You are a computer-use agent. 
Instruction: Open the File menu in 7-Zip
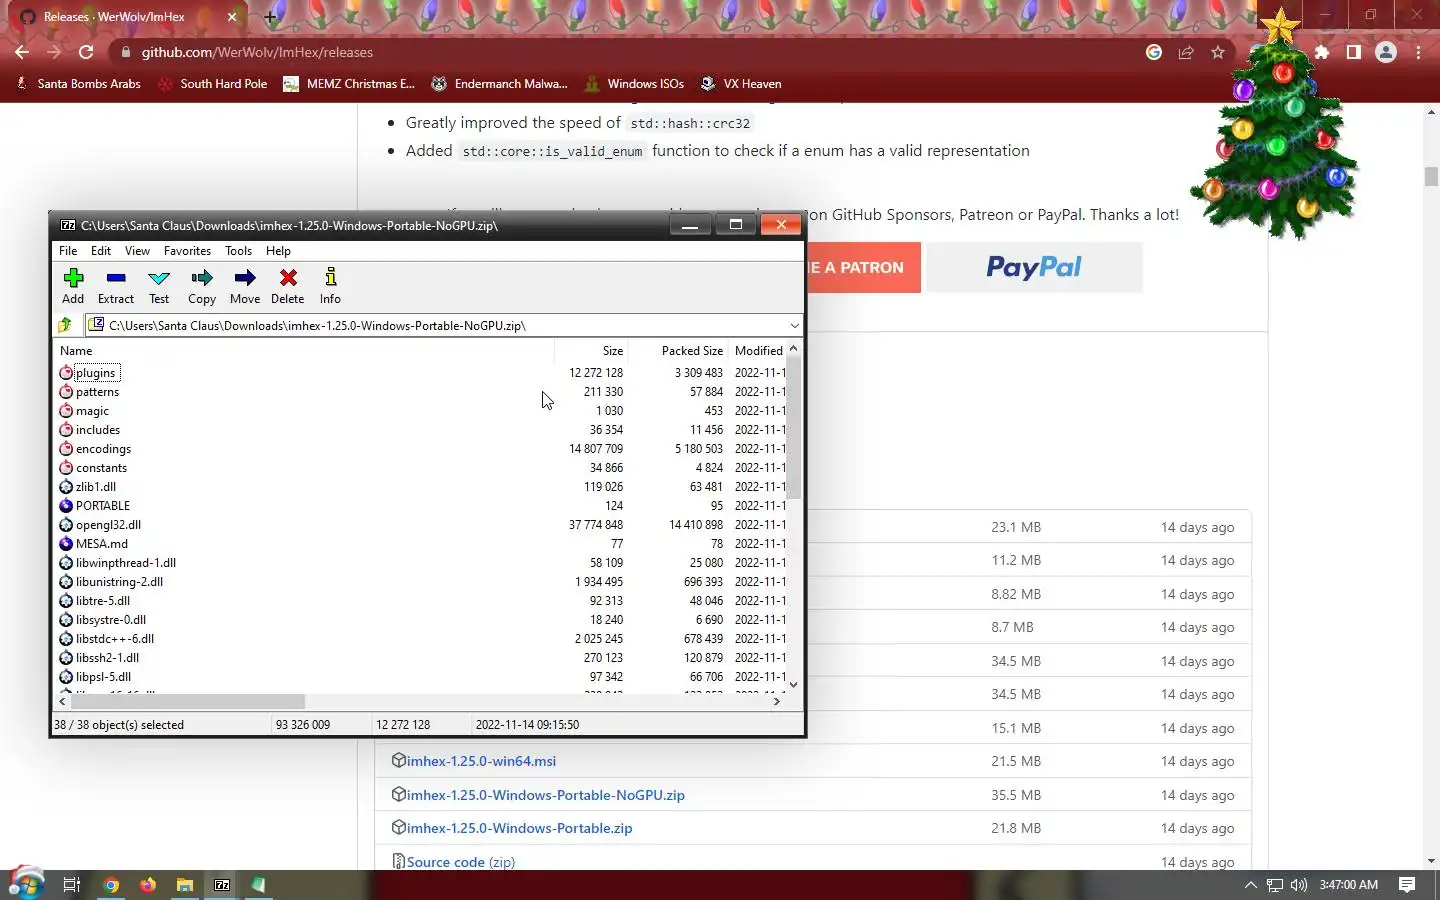(x=68, y=251)
